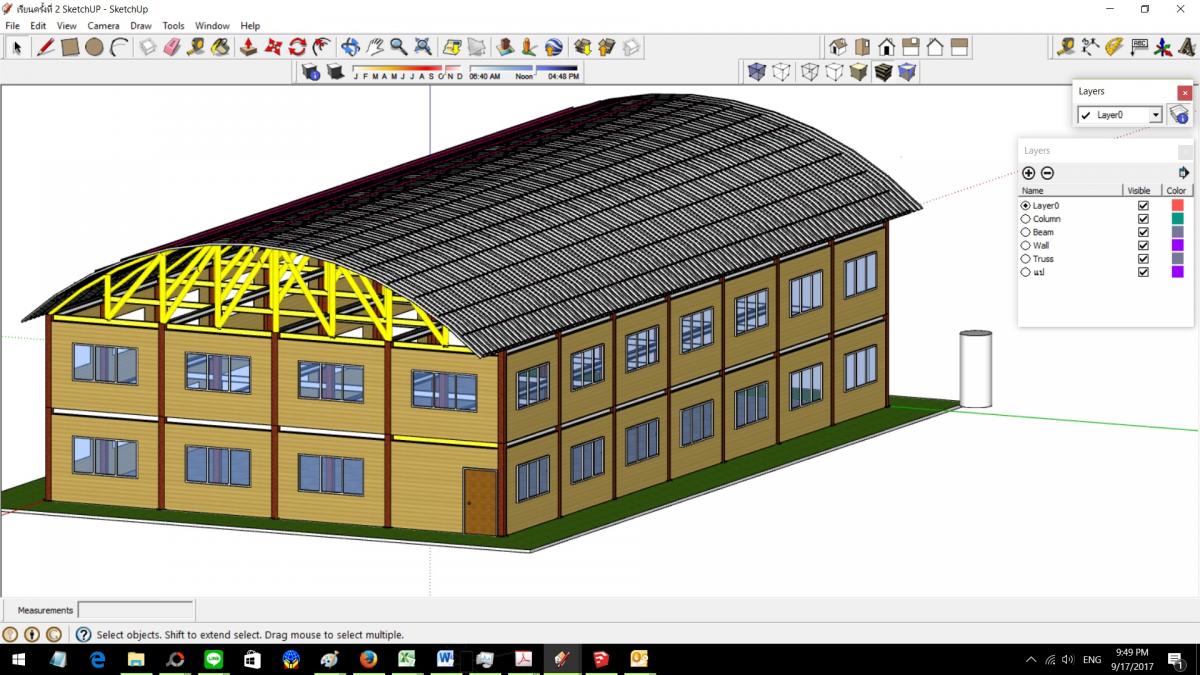
Task: Switch to Iso view icon
Action: coord(838,47)
